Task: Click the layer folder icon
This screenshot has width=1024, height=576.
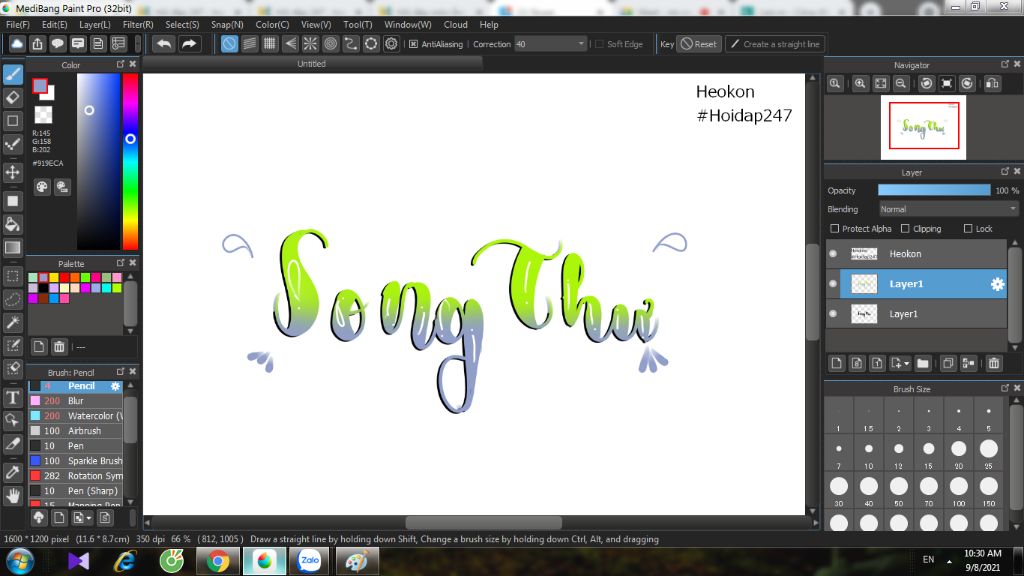Action: tap(923, 363)
